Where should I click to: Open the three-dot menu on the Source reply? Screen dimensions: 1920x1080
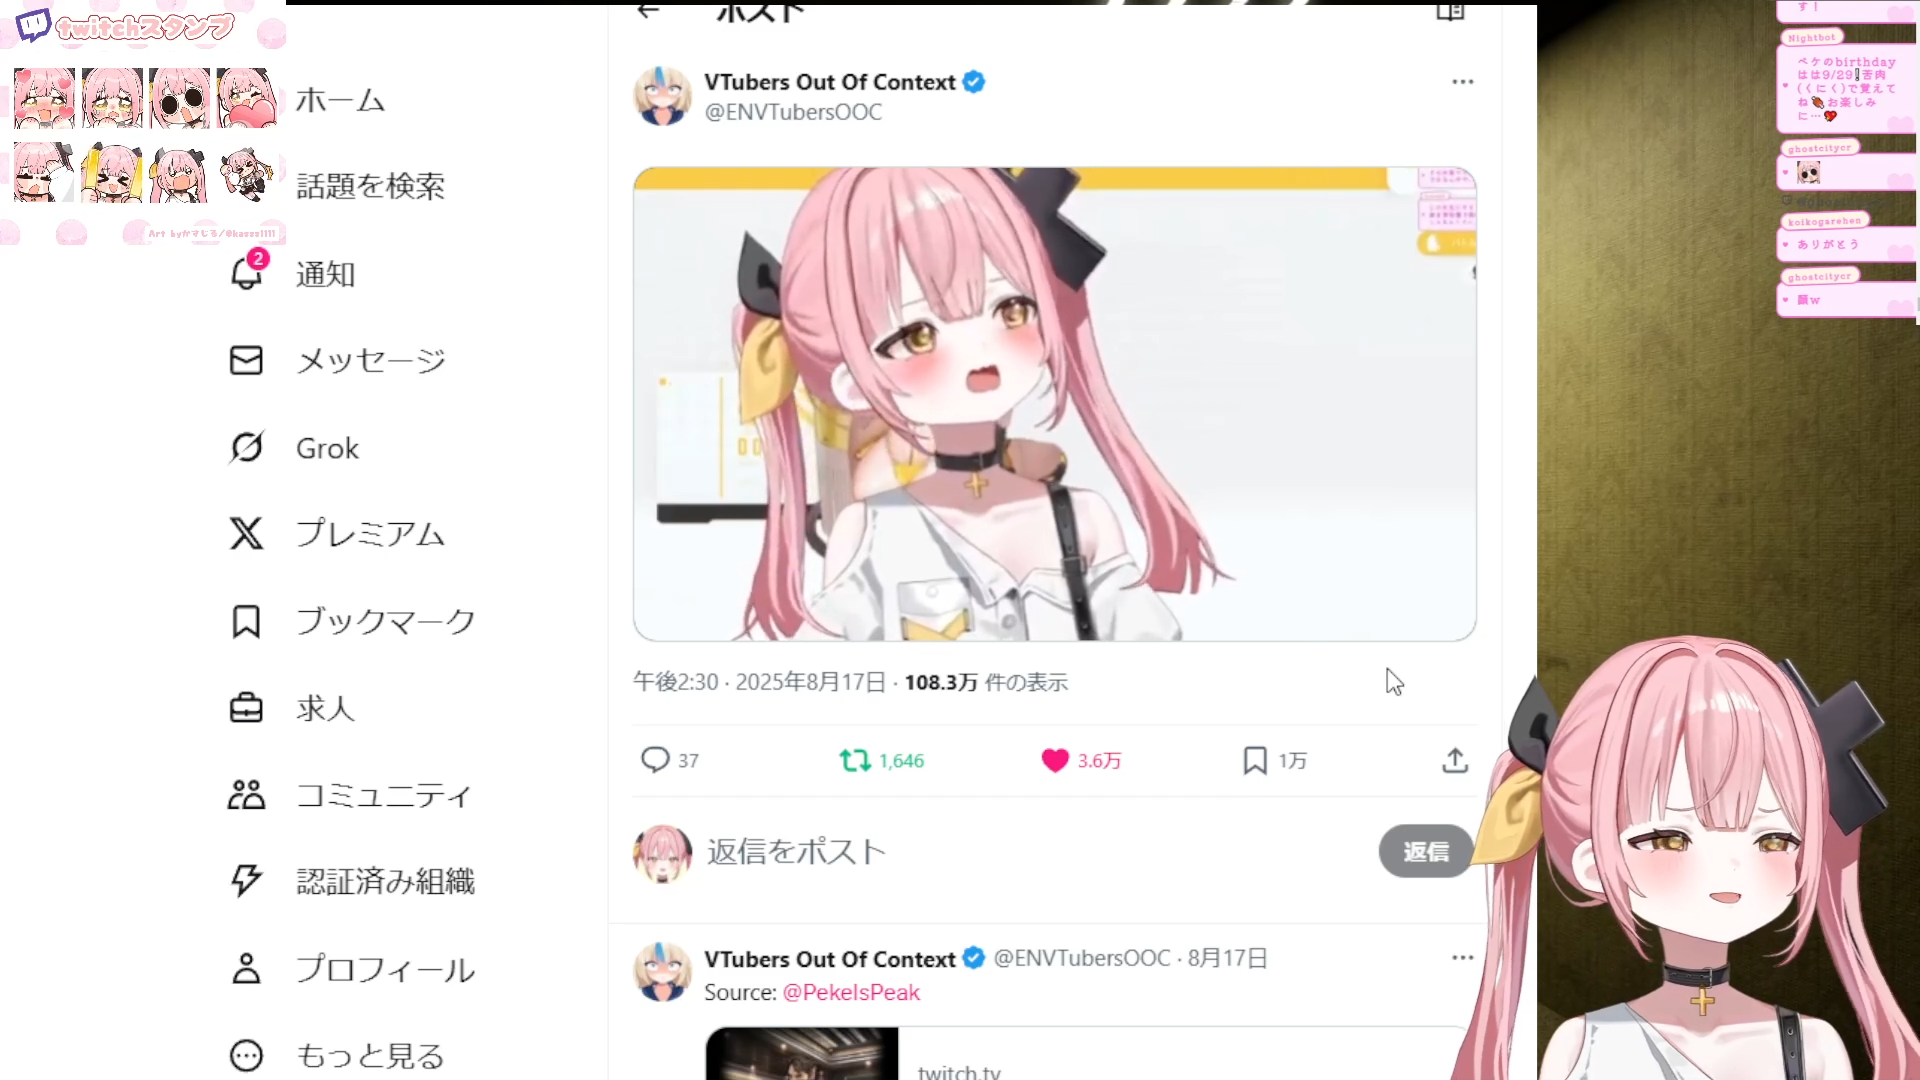click(1463, 958)
